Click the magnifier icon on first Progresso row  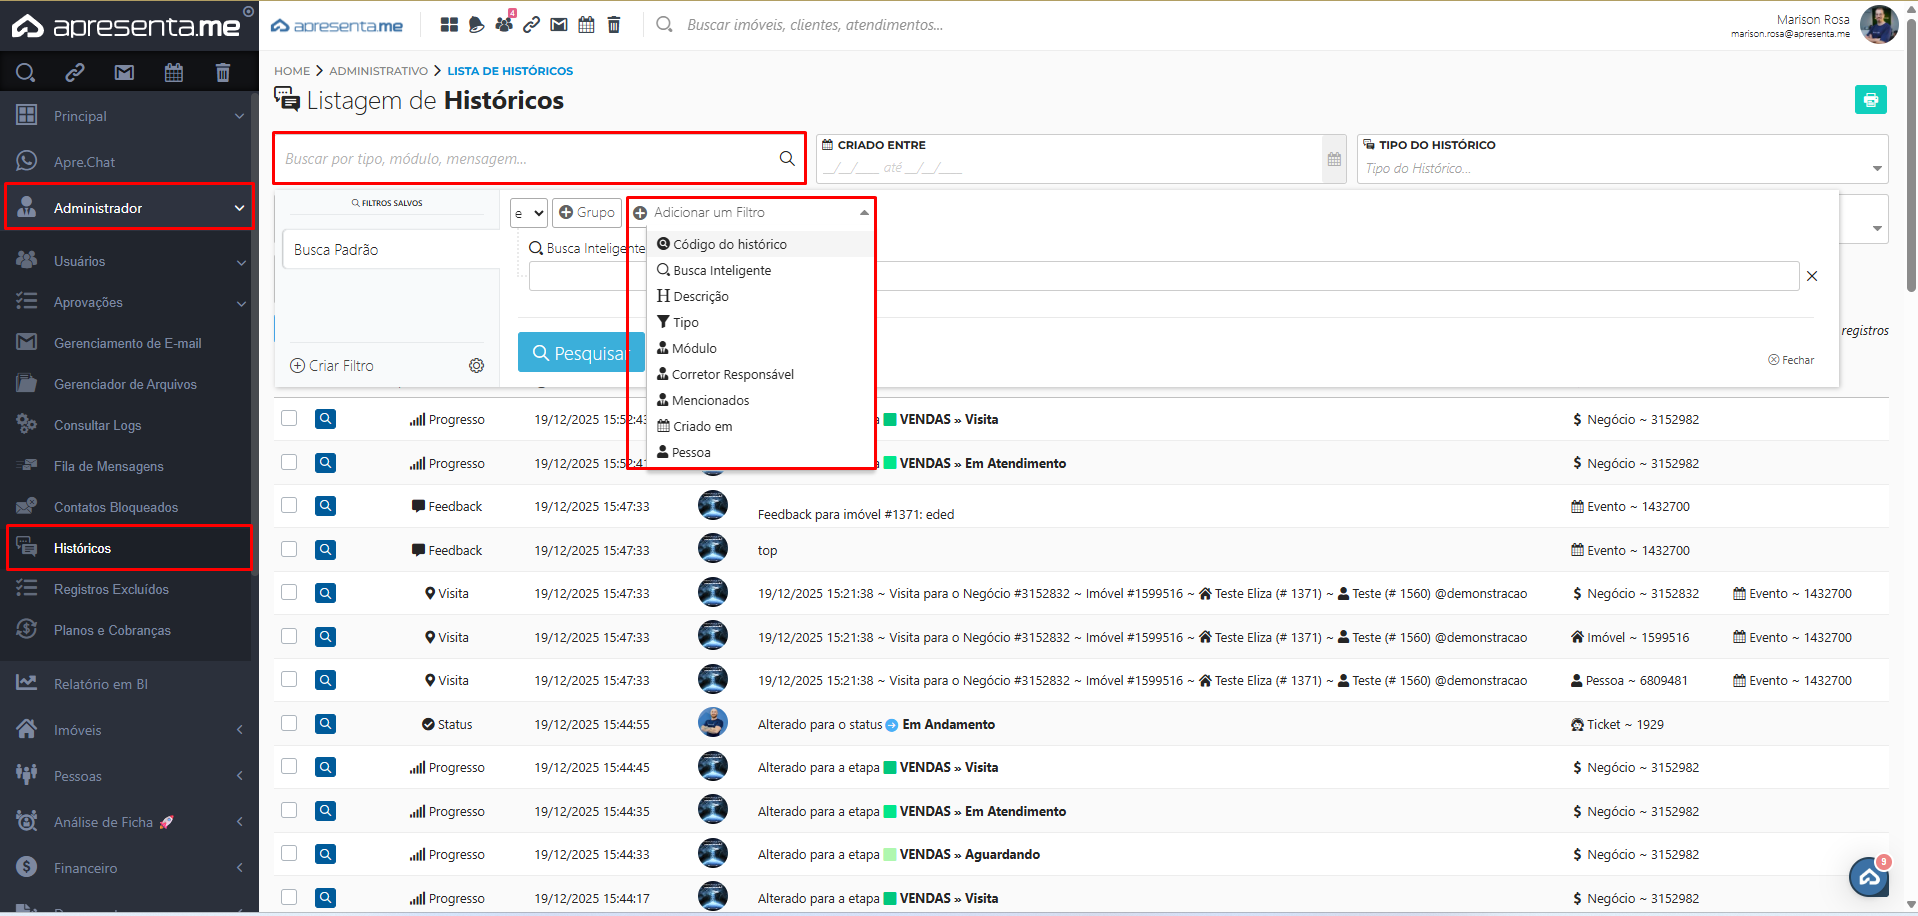(x=325, y=419)
